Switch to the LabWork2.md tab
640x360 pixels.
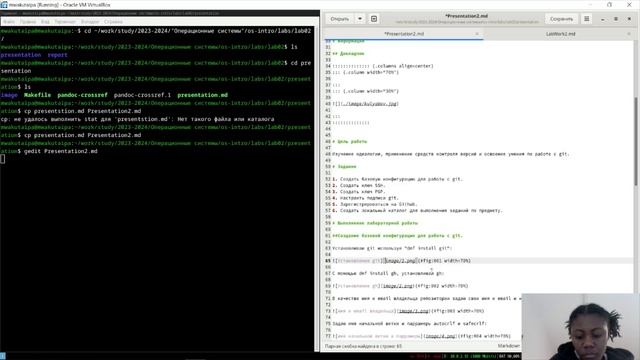(x=560, y=34)
